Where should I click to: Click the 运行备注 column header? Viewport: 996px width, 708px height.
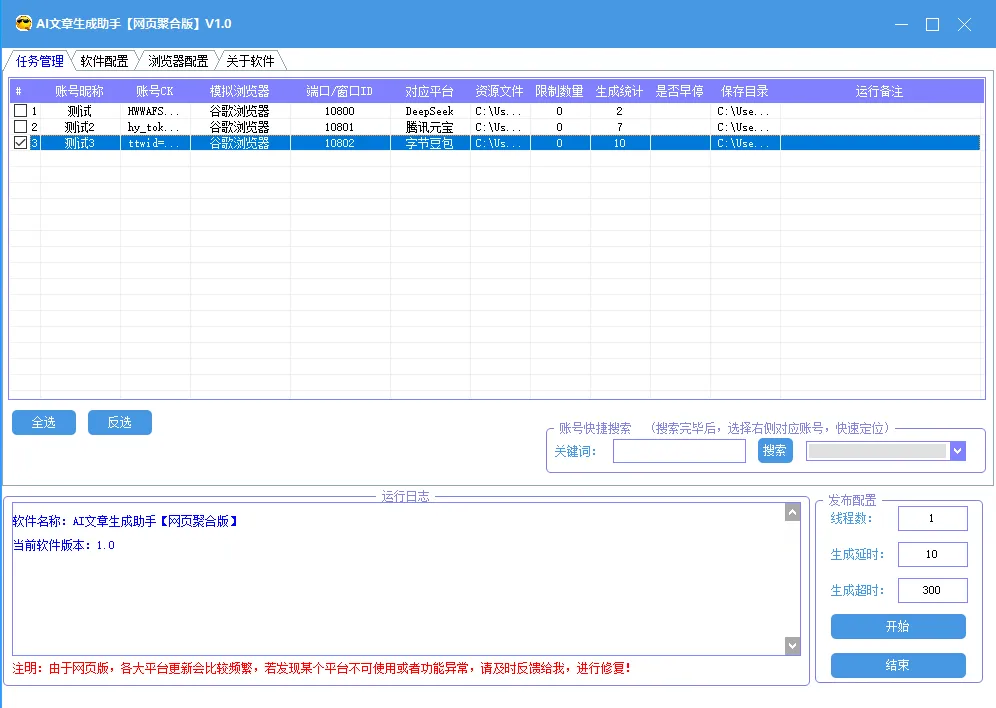(879, 91)
